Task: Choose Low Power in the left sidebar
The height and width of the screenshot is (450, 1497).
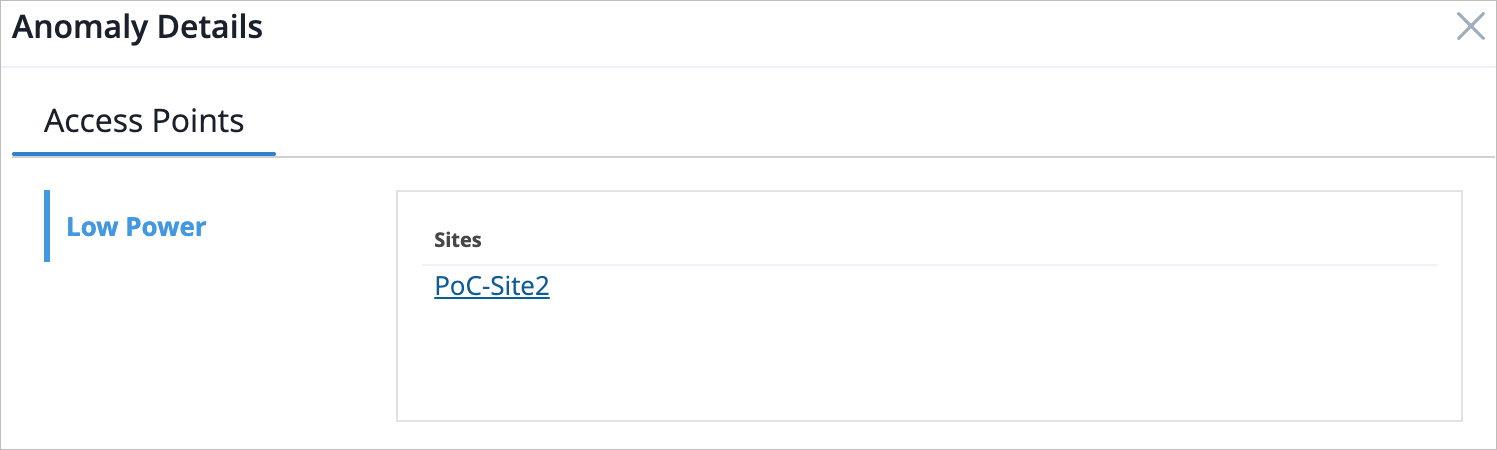Action: click(x=136, y=227)
